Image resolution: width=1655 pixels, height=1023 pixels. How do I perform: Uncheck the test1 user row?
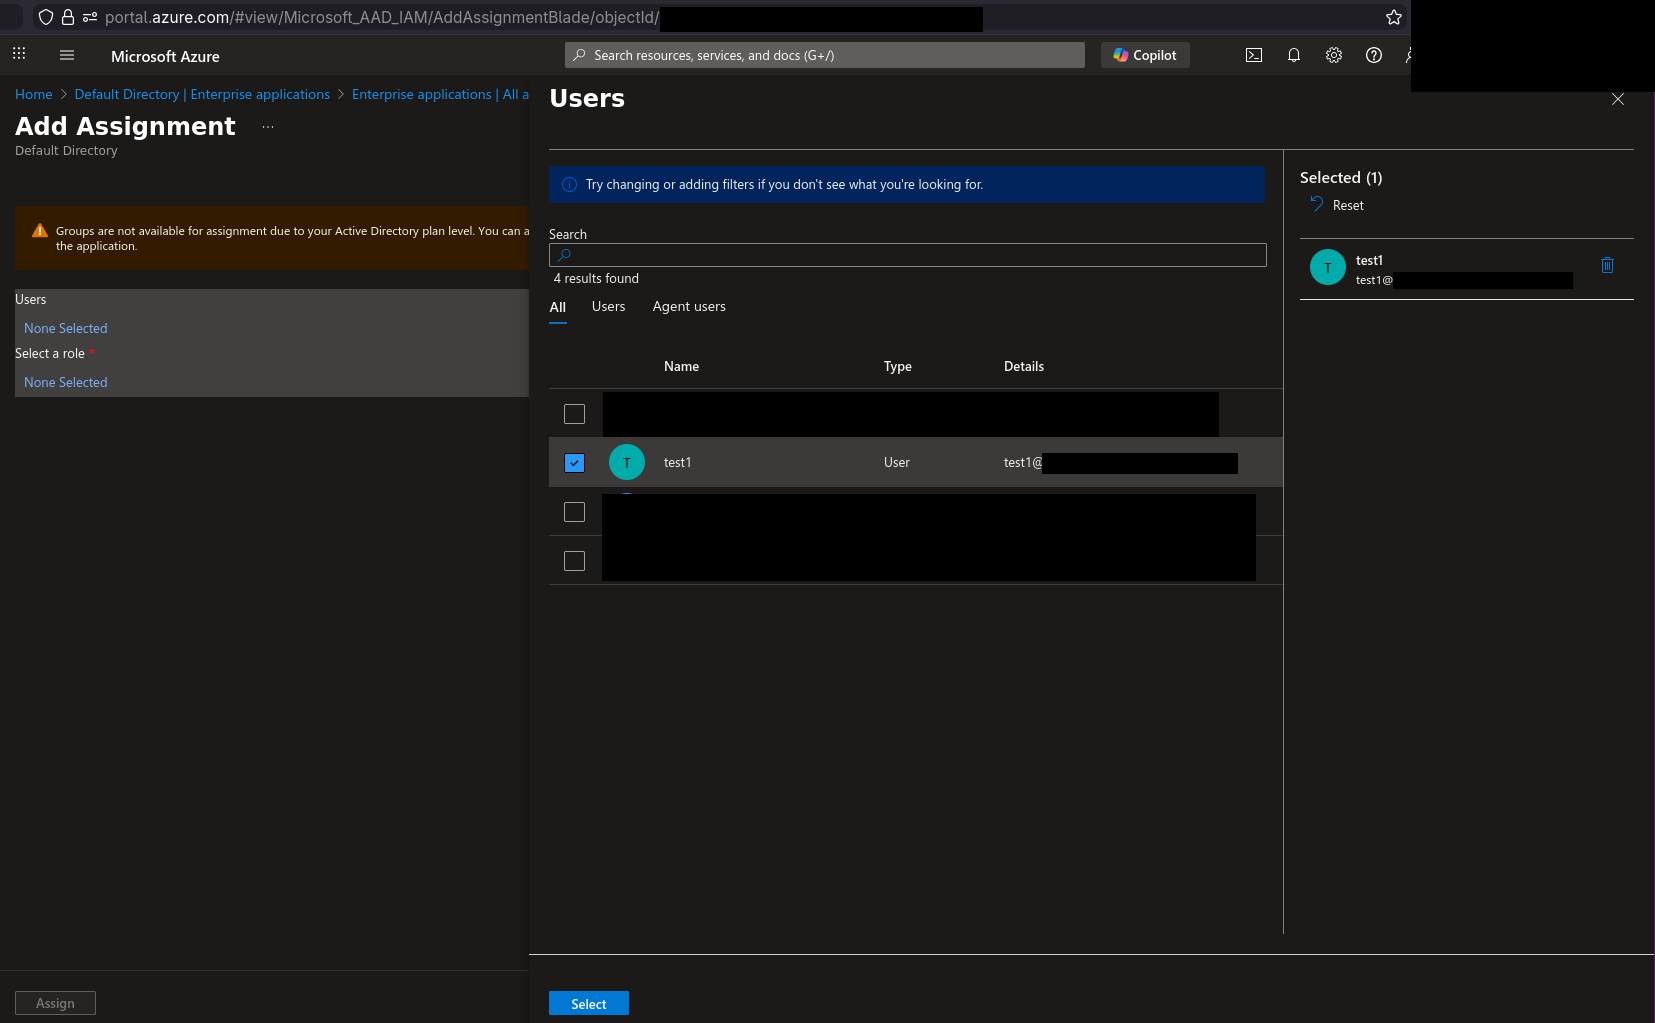tap(574, 462)
